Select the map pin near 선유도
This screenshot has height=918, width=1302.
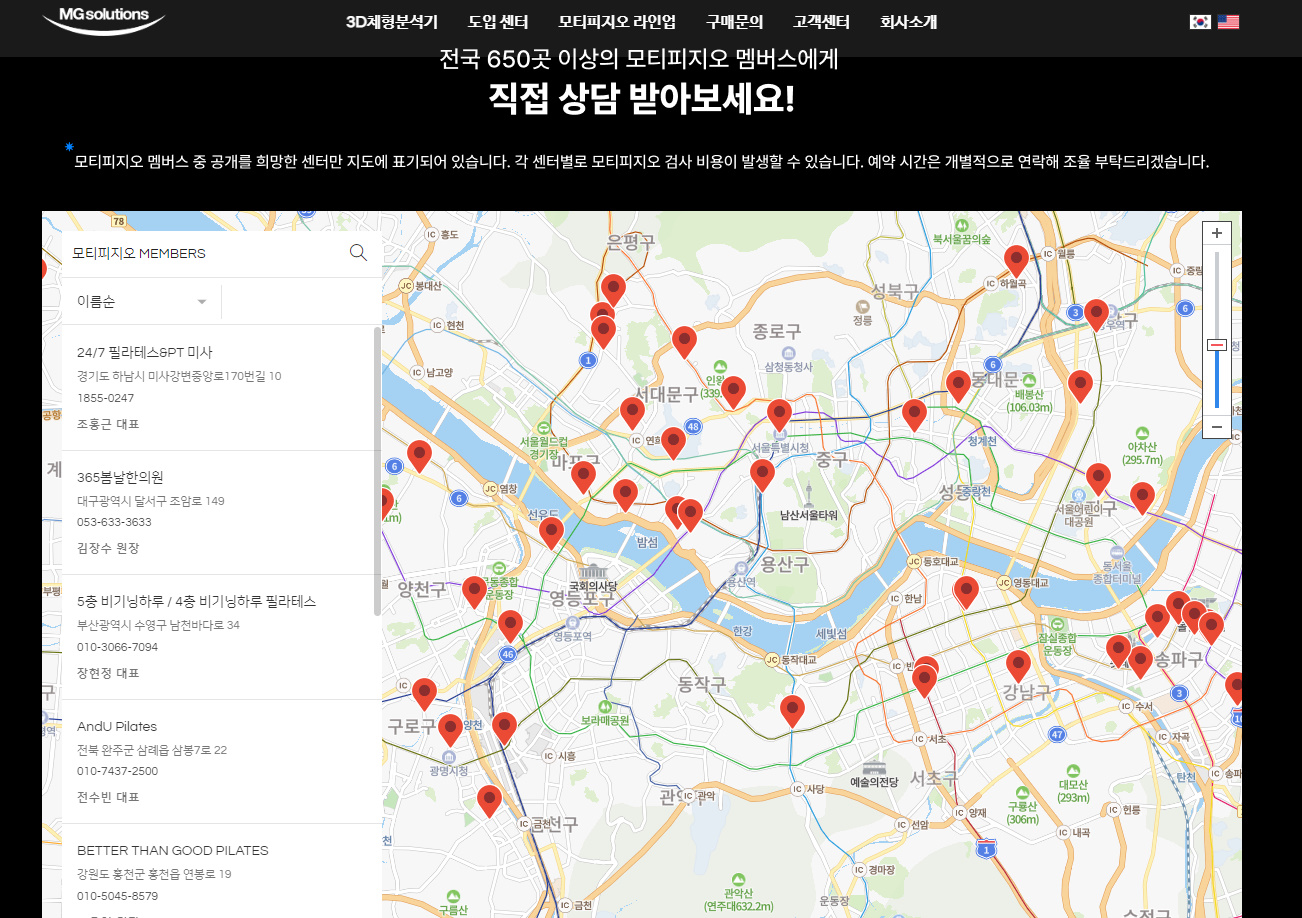point(550,533)
